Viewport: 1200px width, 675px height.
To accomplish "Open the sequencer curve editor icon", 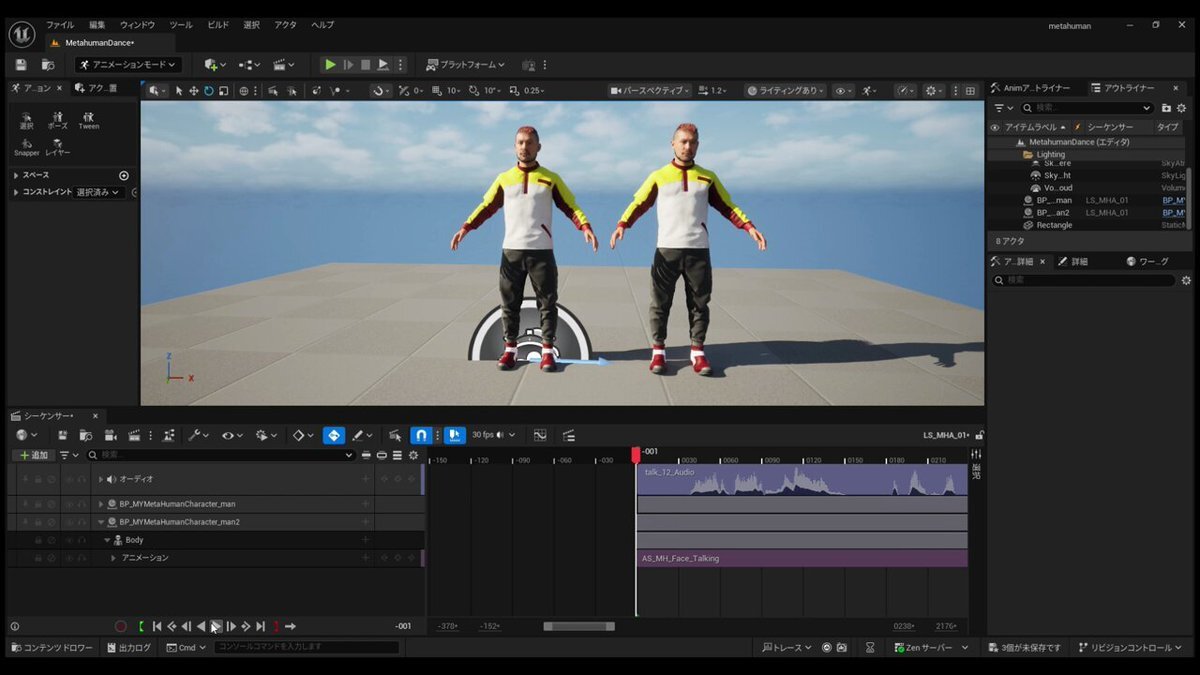I will pos(540,435).
